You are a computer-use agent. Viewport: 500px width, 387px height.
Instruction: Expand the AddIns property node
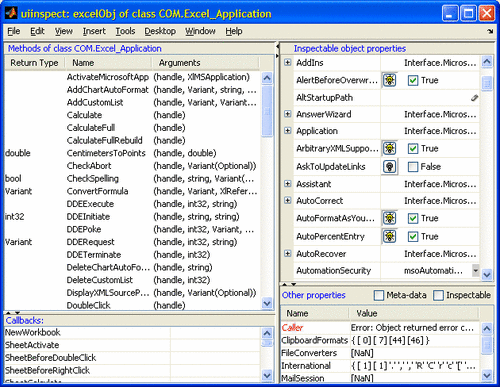pyautogui.click(x=288, y=62)
